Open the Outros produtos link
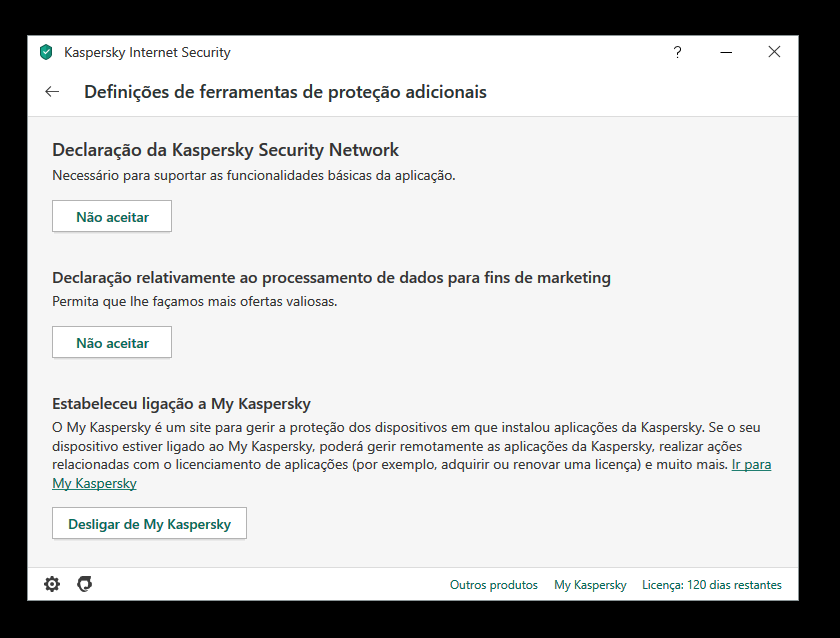Viewport: 840px width, 638px height. click(494, 585)
